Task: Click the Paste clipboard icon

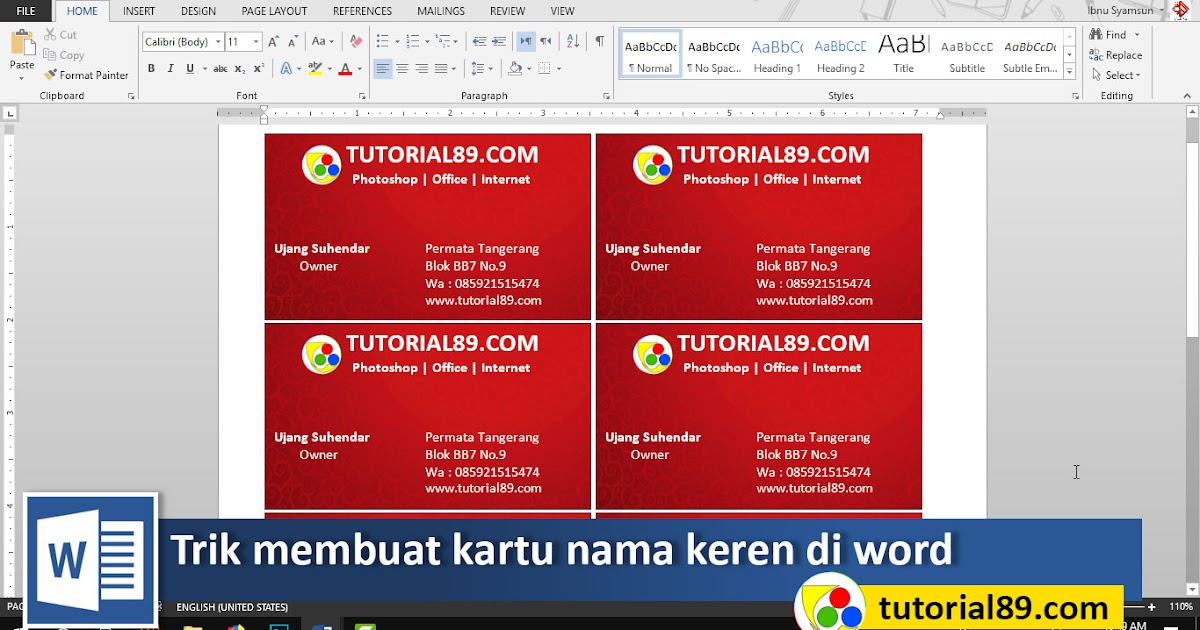Action: (22, 43)
